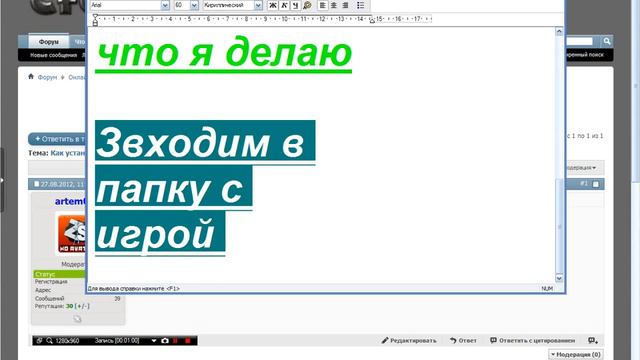The height and width of the screenshot is (360, 640).
Task: Click the highlighted word игрой
Action: [160, 232]
